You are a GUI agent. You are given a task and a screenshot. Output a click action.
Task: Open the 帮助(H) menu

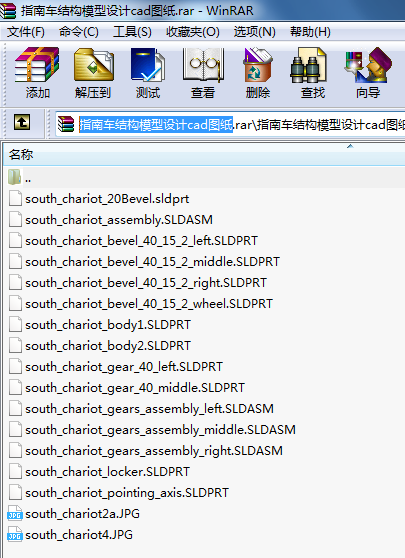[x=310, y=32]
